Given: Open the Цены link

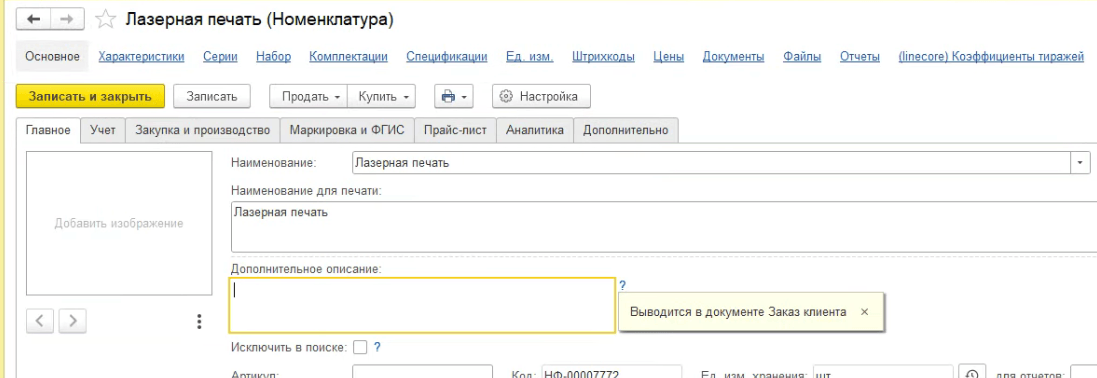Looking at the screenshot, I should [669, 57].
